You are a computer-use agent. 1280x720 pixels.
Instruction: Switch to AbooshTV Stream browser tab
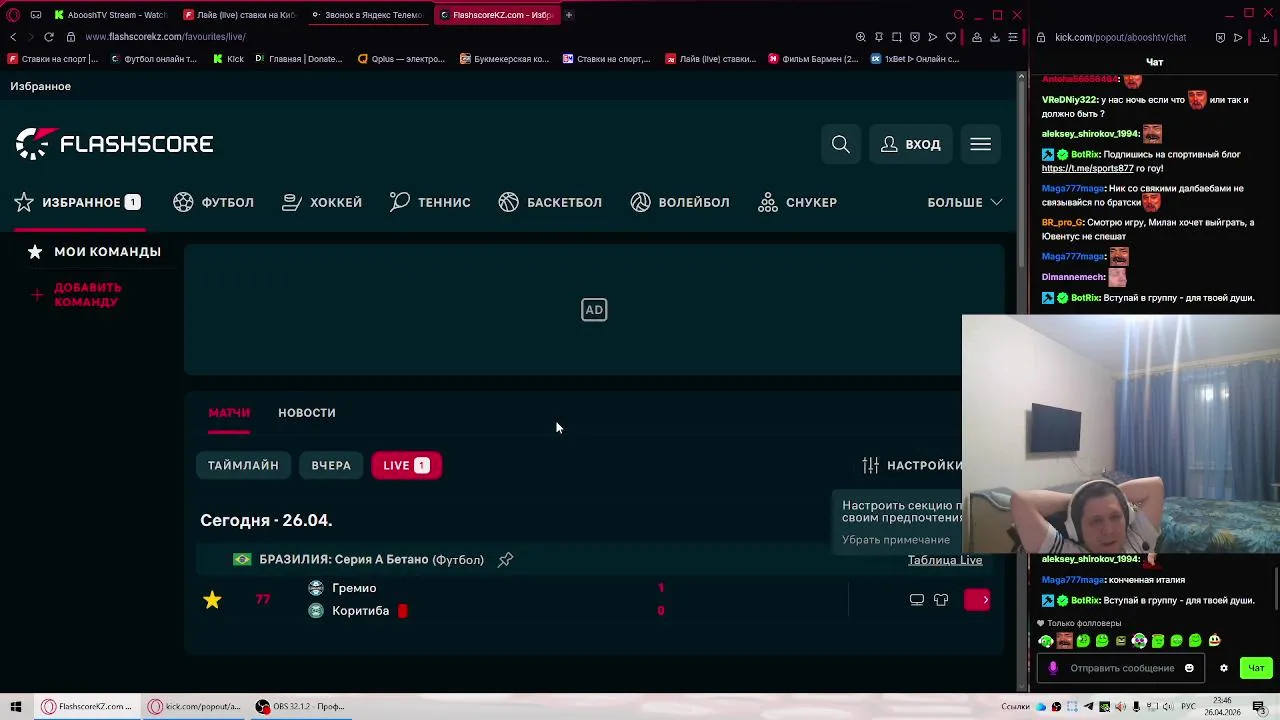point(111,15)
